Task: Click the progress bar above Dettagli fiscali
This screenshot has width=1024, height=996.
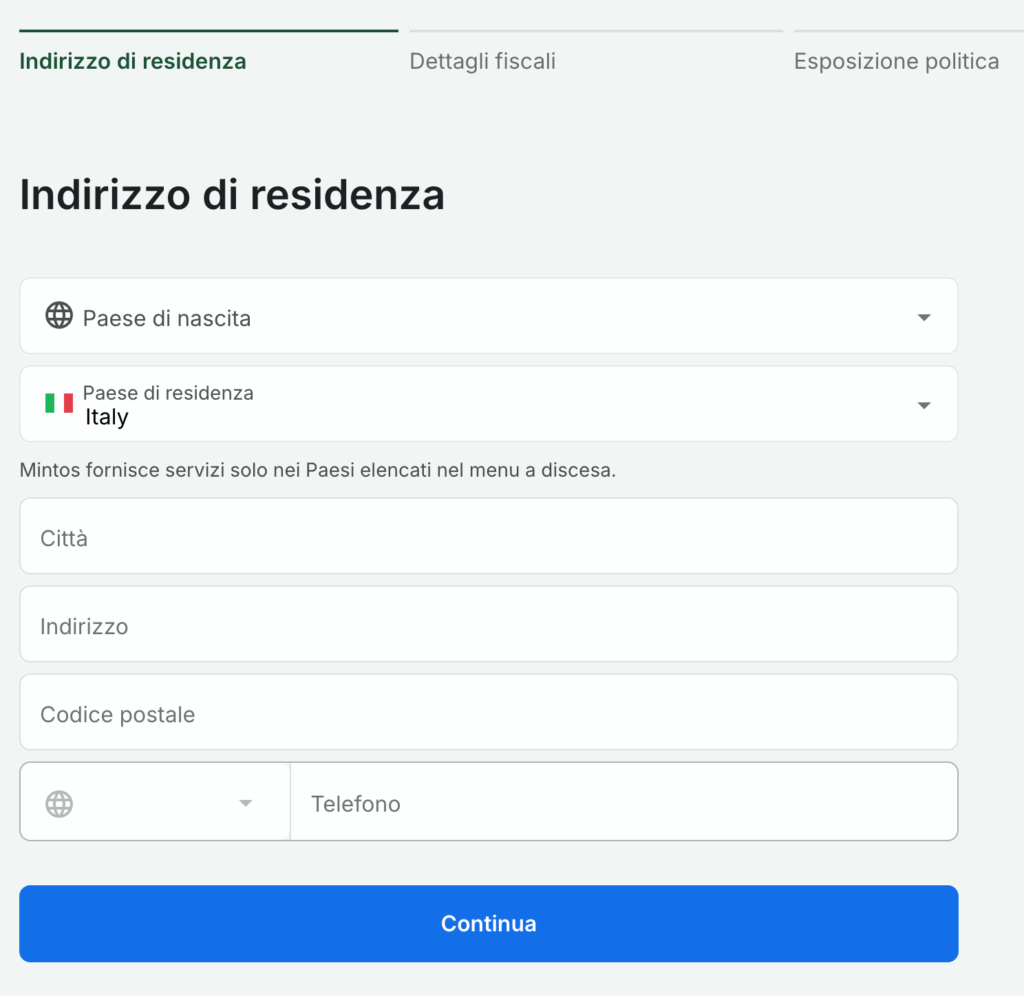Action: click(x=595, y=31)
